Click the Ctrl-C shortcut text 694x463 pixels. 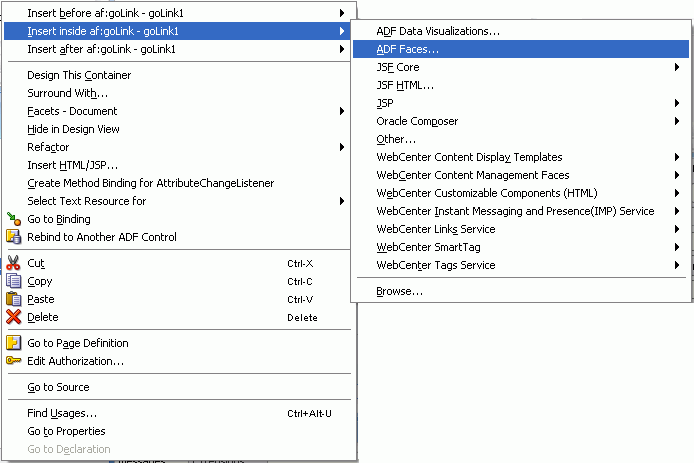(300, 282)
